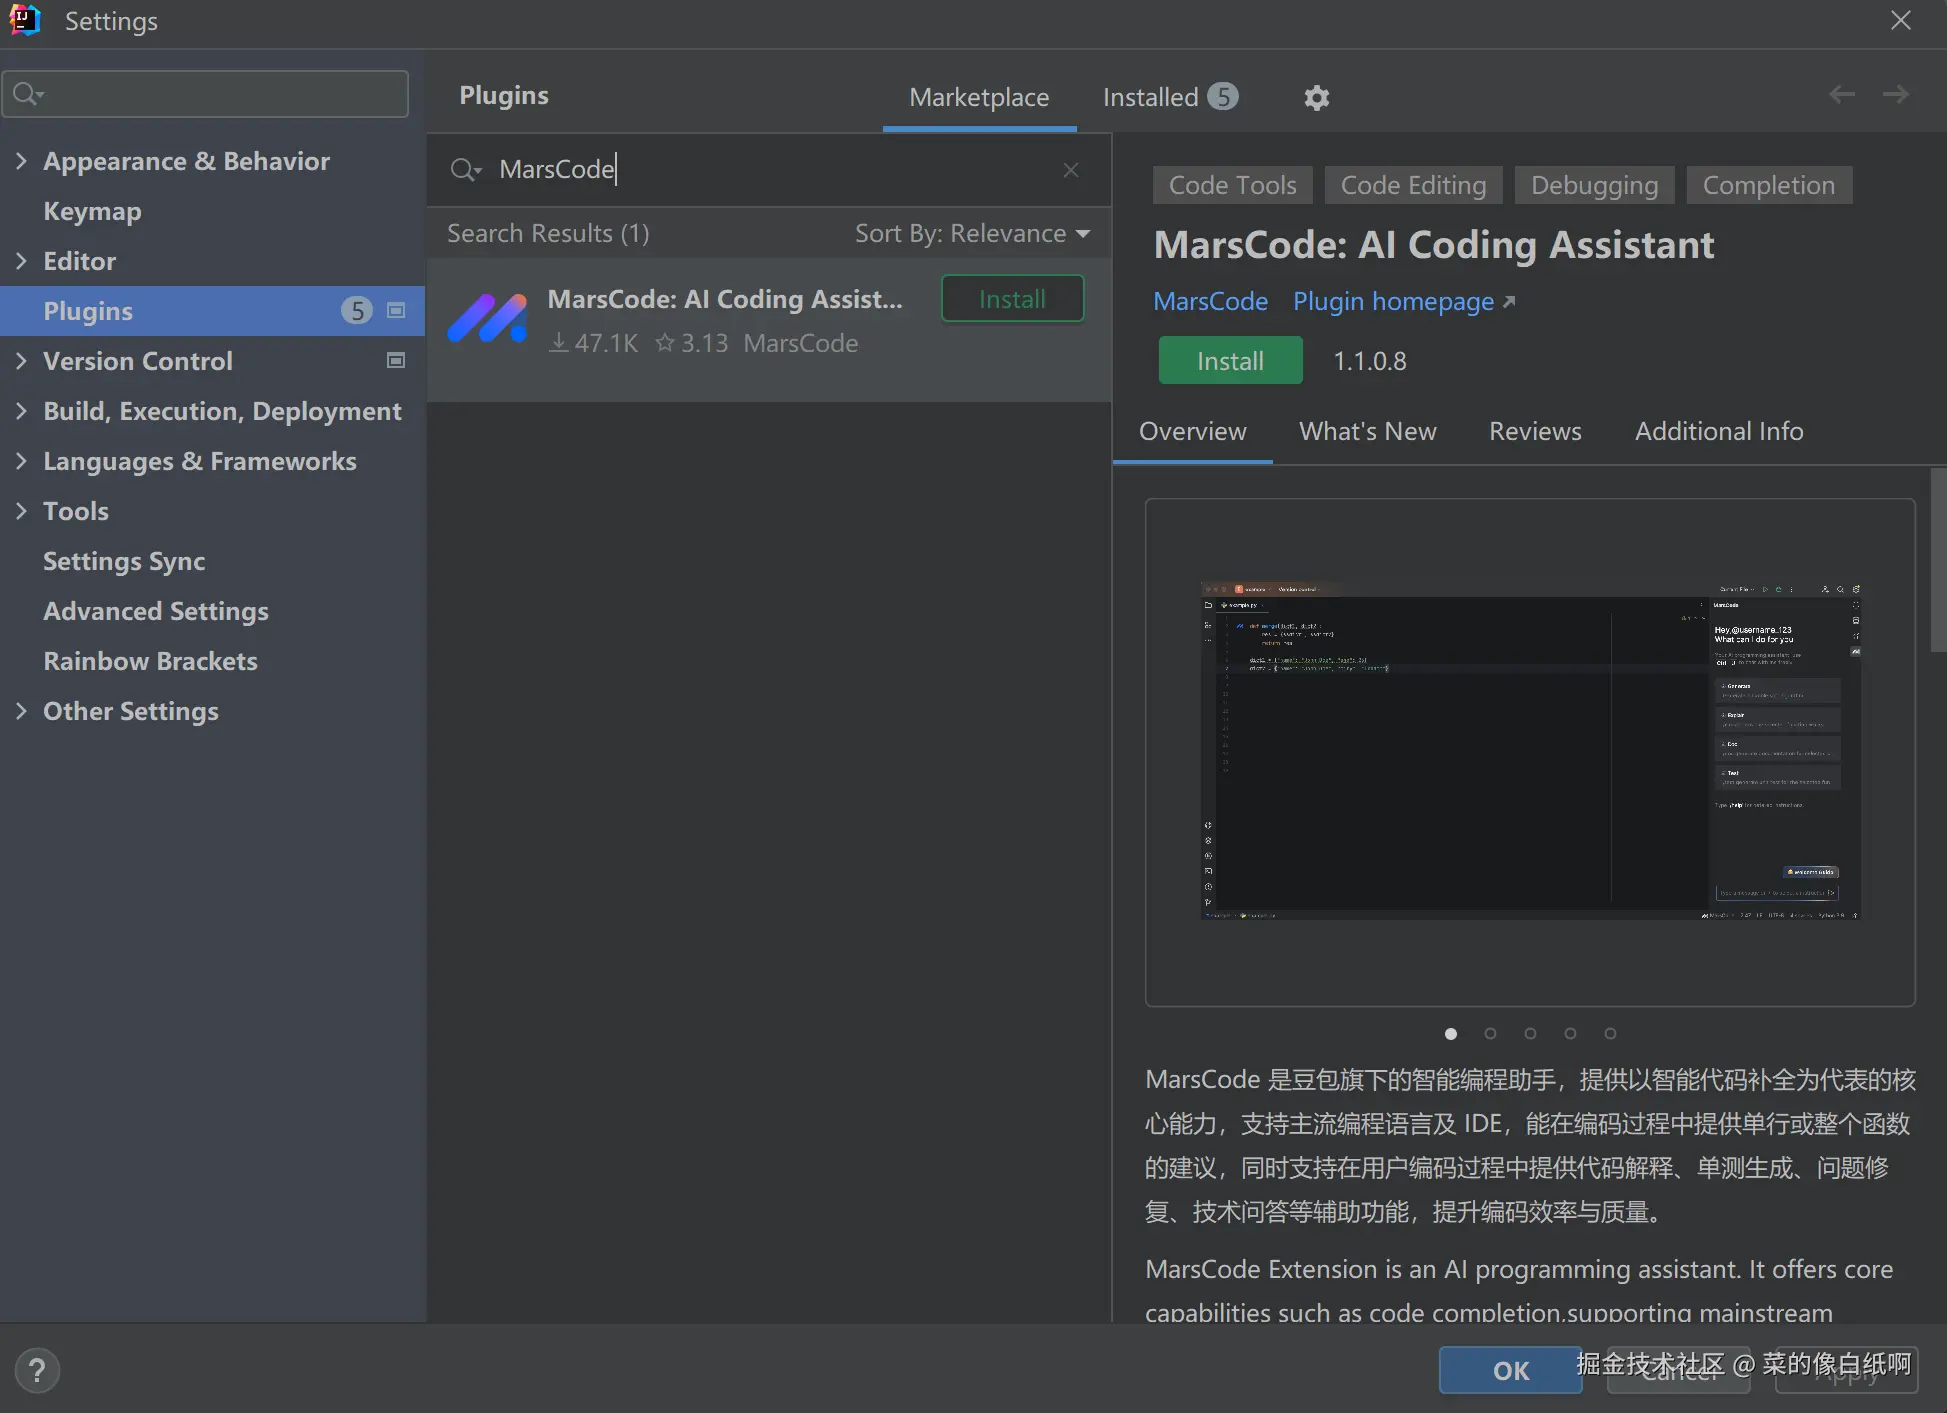Navigate forward with the right arrow
Viewport: 1947px width, 1413px height.
pyautogui.click(x=1895, y=94)
